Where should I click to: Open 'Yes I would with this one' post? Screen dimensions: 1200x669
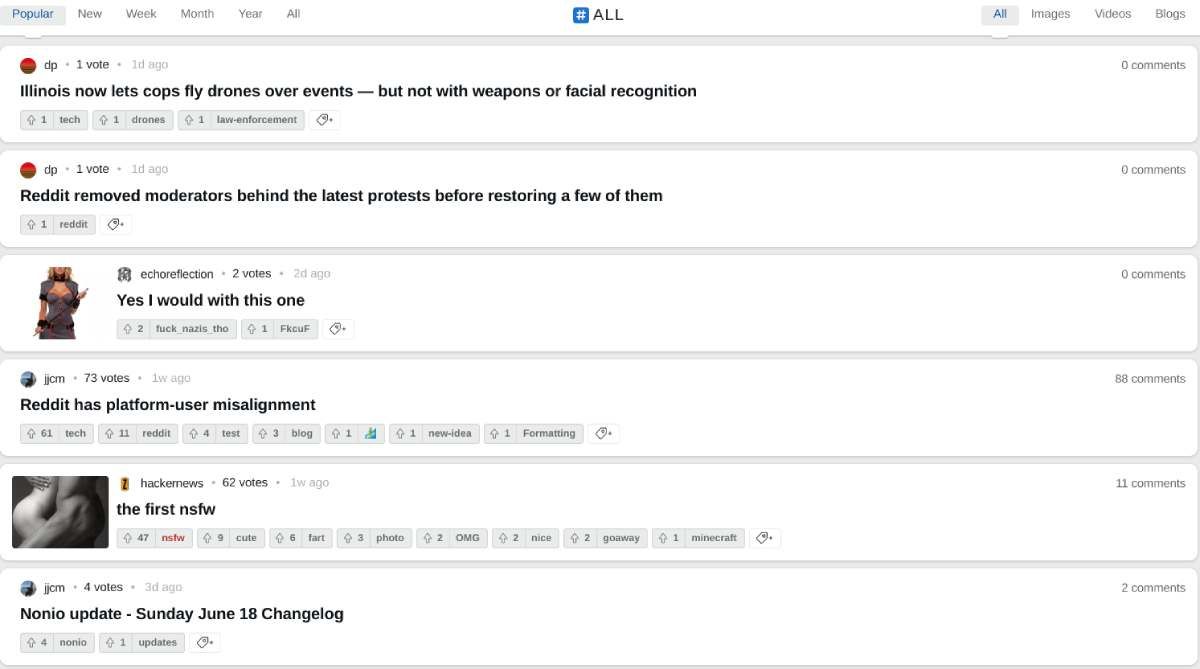[x=211, y=300]
